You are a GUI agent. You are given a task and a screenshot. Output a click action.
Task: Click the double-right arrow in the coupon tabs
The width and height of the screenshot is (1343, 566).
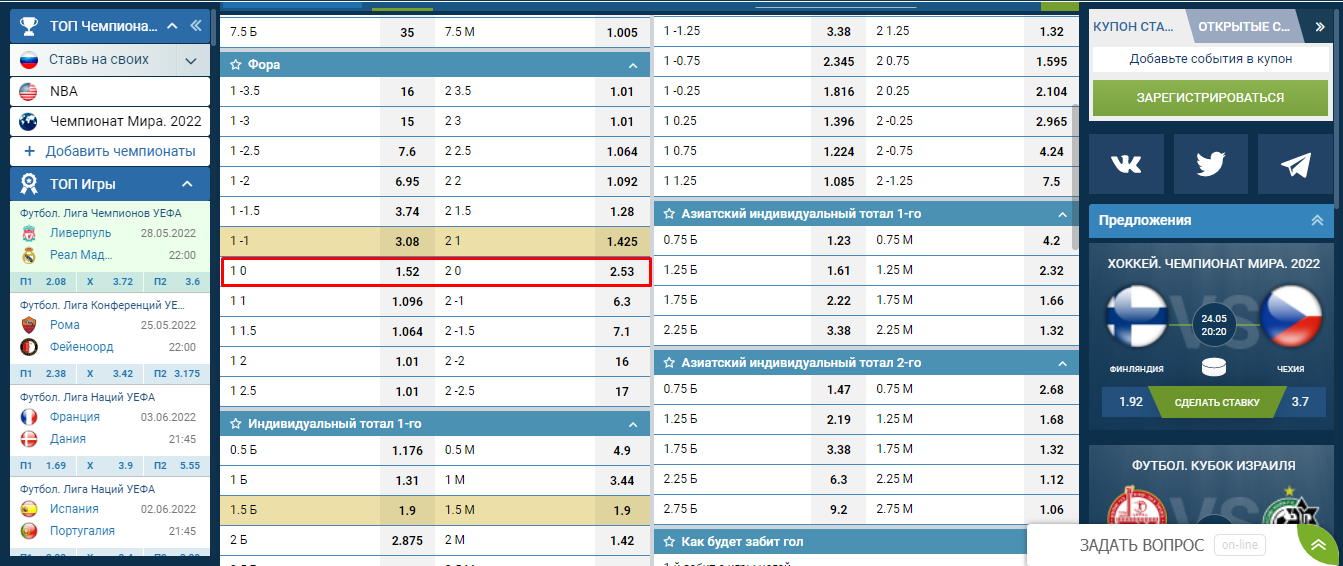(1320, 27)
